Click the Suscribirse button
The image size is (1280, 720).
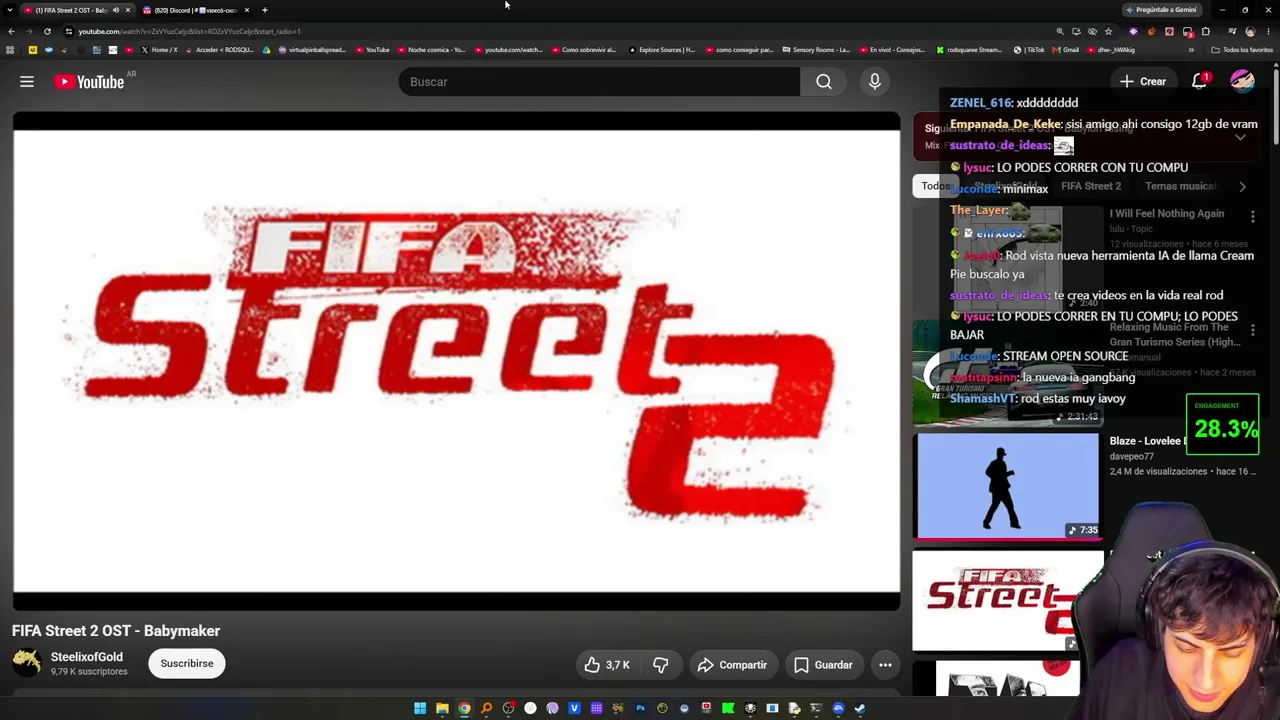187,664
